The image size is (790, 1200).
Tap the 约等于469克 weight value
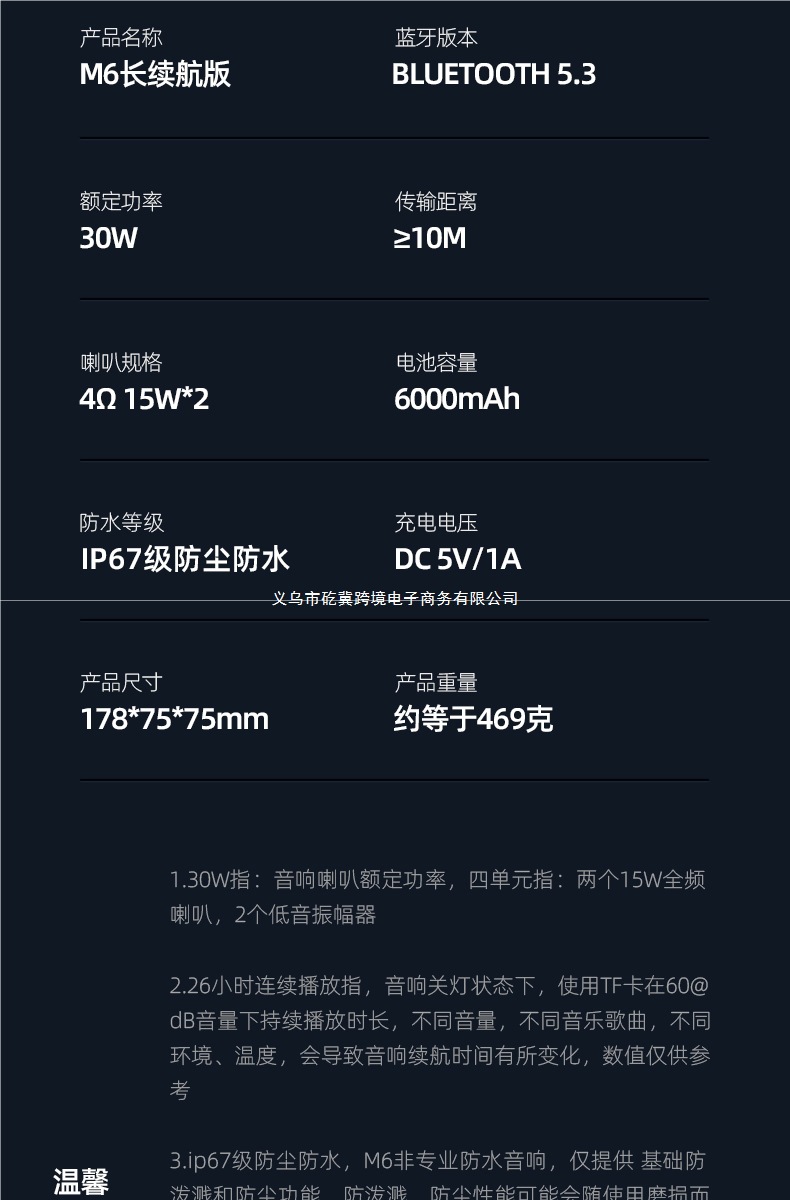[473, 719]
